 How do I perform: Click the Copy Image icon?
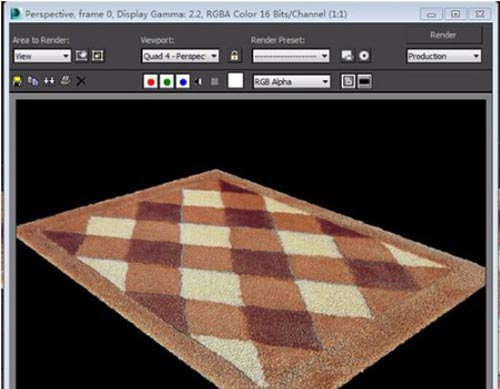(x=33, y=81)
